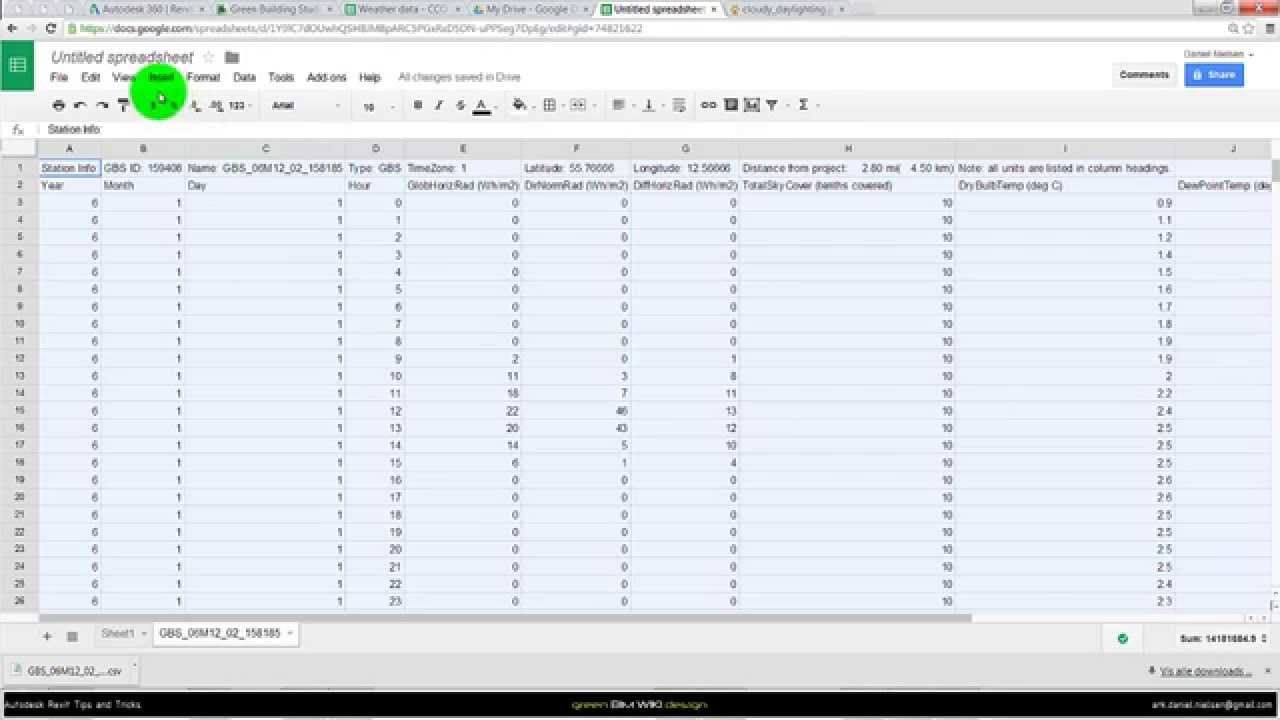The width and height of the screenshot is (1280, 720).
Task: Click the Print icon in toolbar
Action: pyautogui.click(x=58, y=105)
